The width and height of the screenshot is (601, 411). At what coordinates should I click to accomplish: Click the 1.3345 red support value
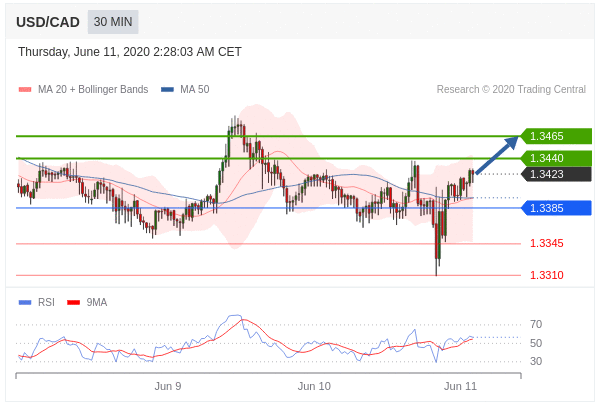pos(547,243)
